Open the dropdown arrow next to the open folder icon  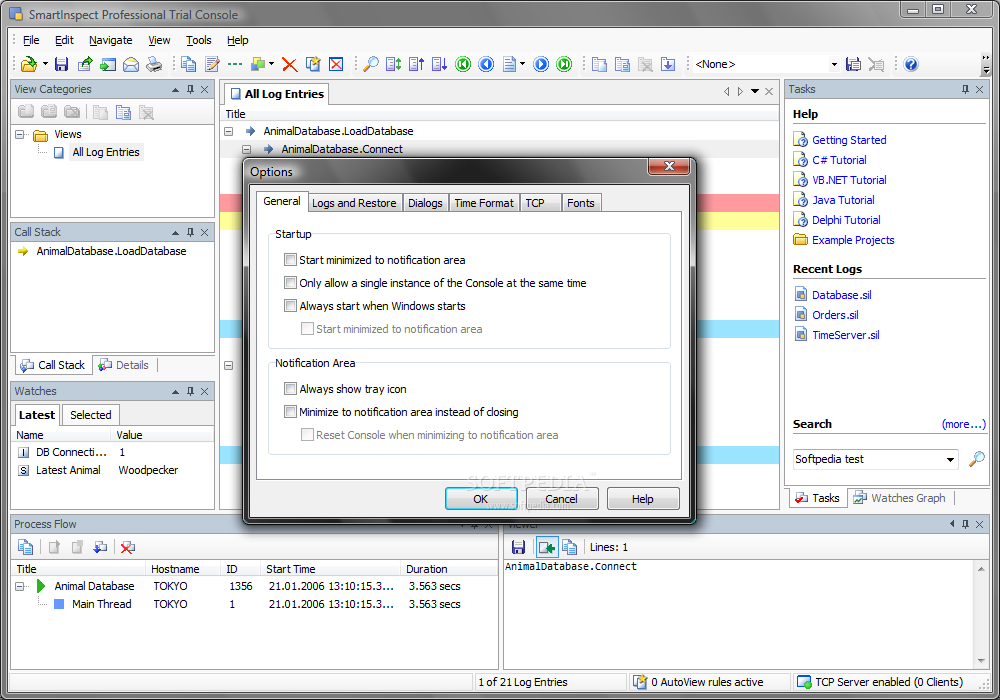[x=45, y=64]
